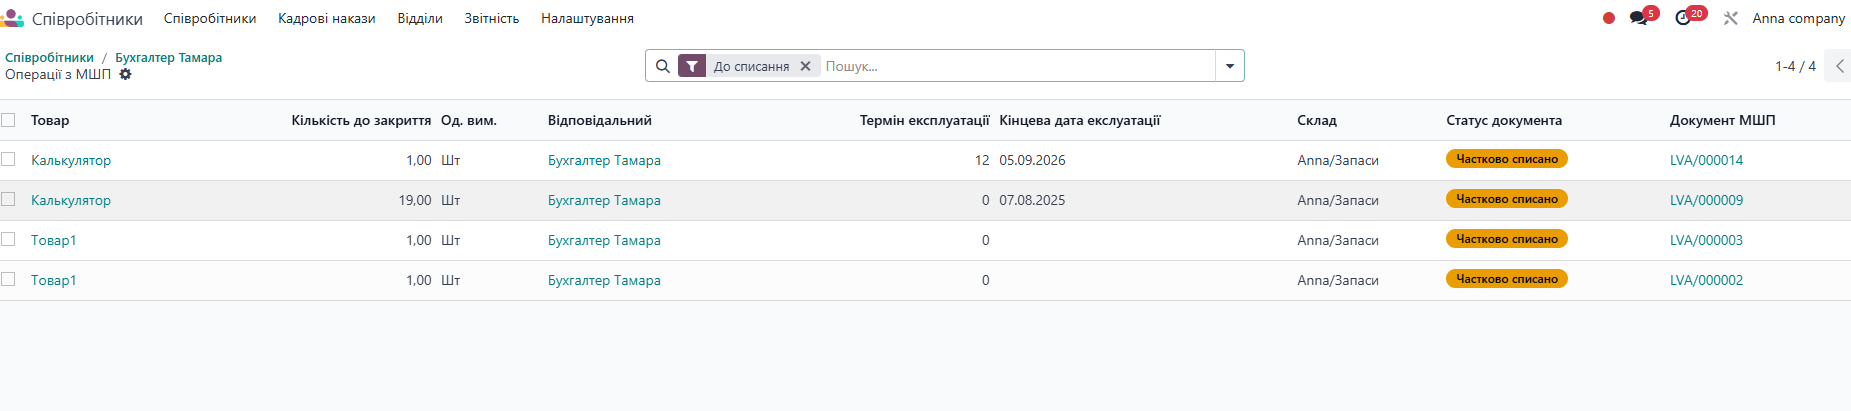Click the wrench and screwdriver debug tools icon
Screen dimensions: 1851x411
(1730, 18)
